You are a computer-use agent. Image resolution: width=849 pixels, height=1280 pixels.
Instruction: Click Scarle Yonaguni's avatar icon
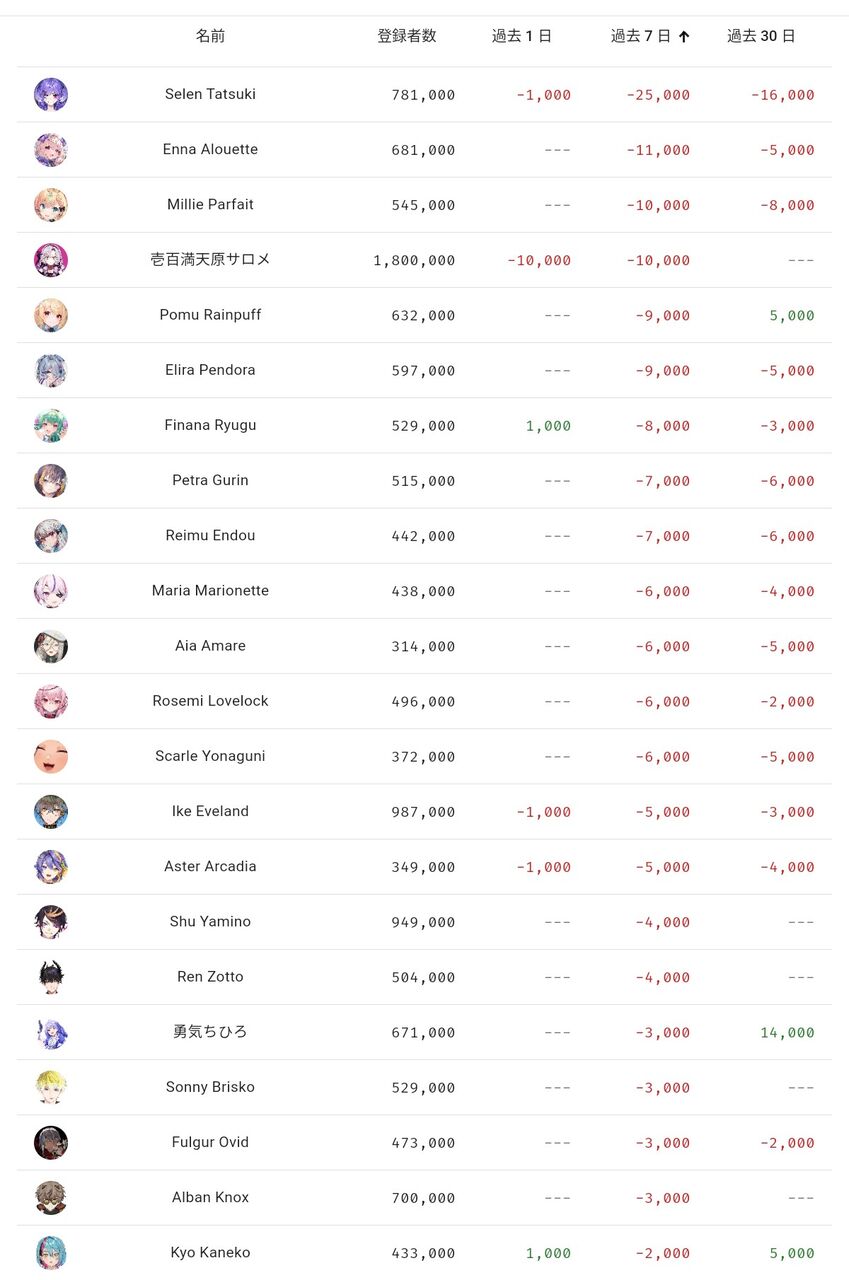tap(51, 757)
